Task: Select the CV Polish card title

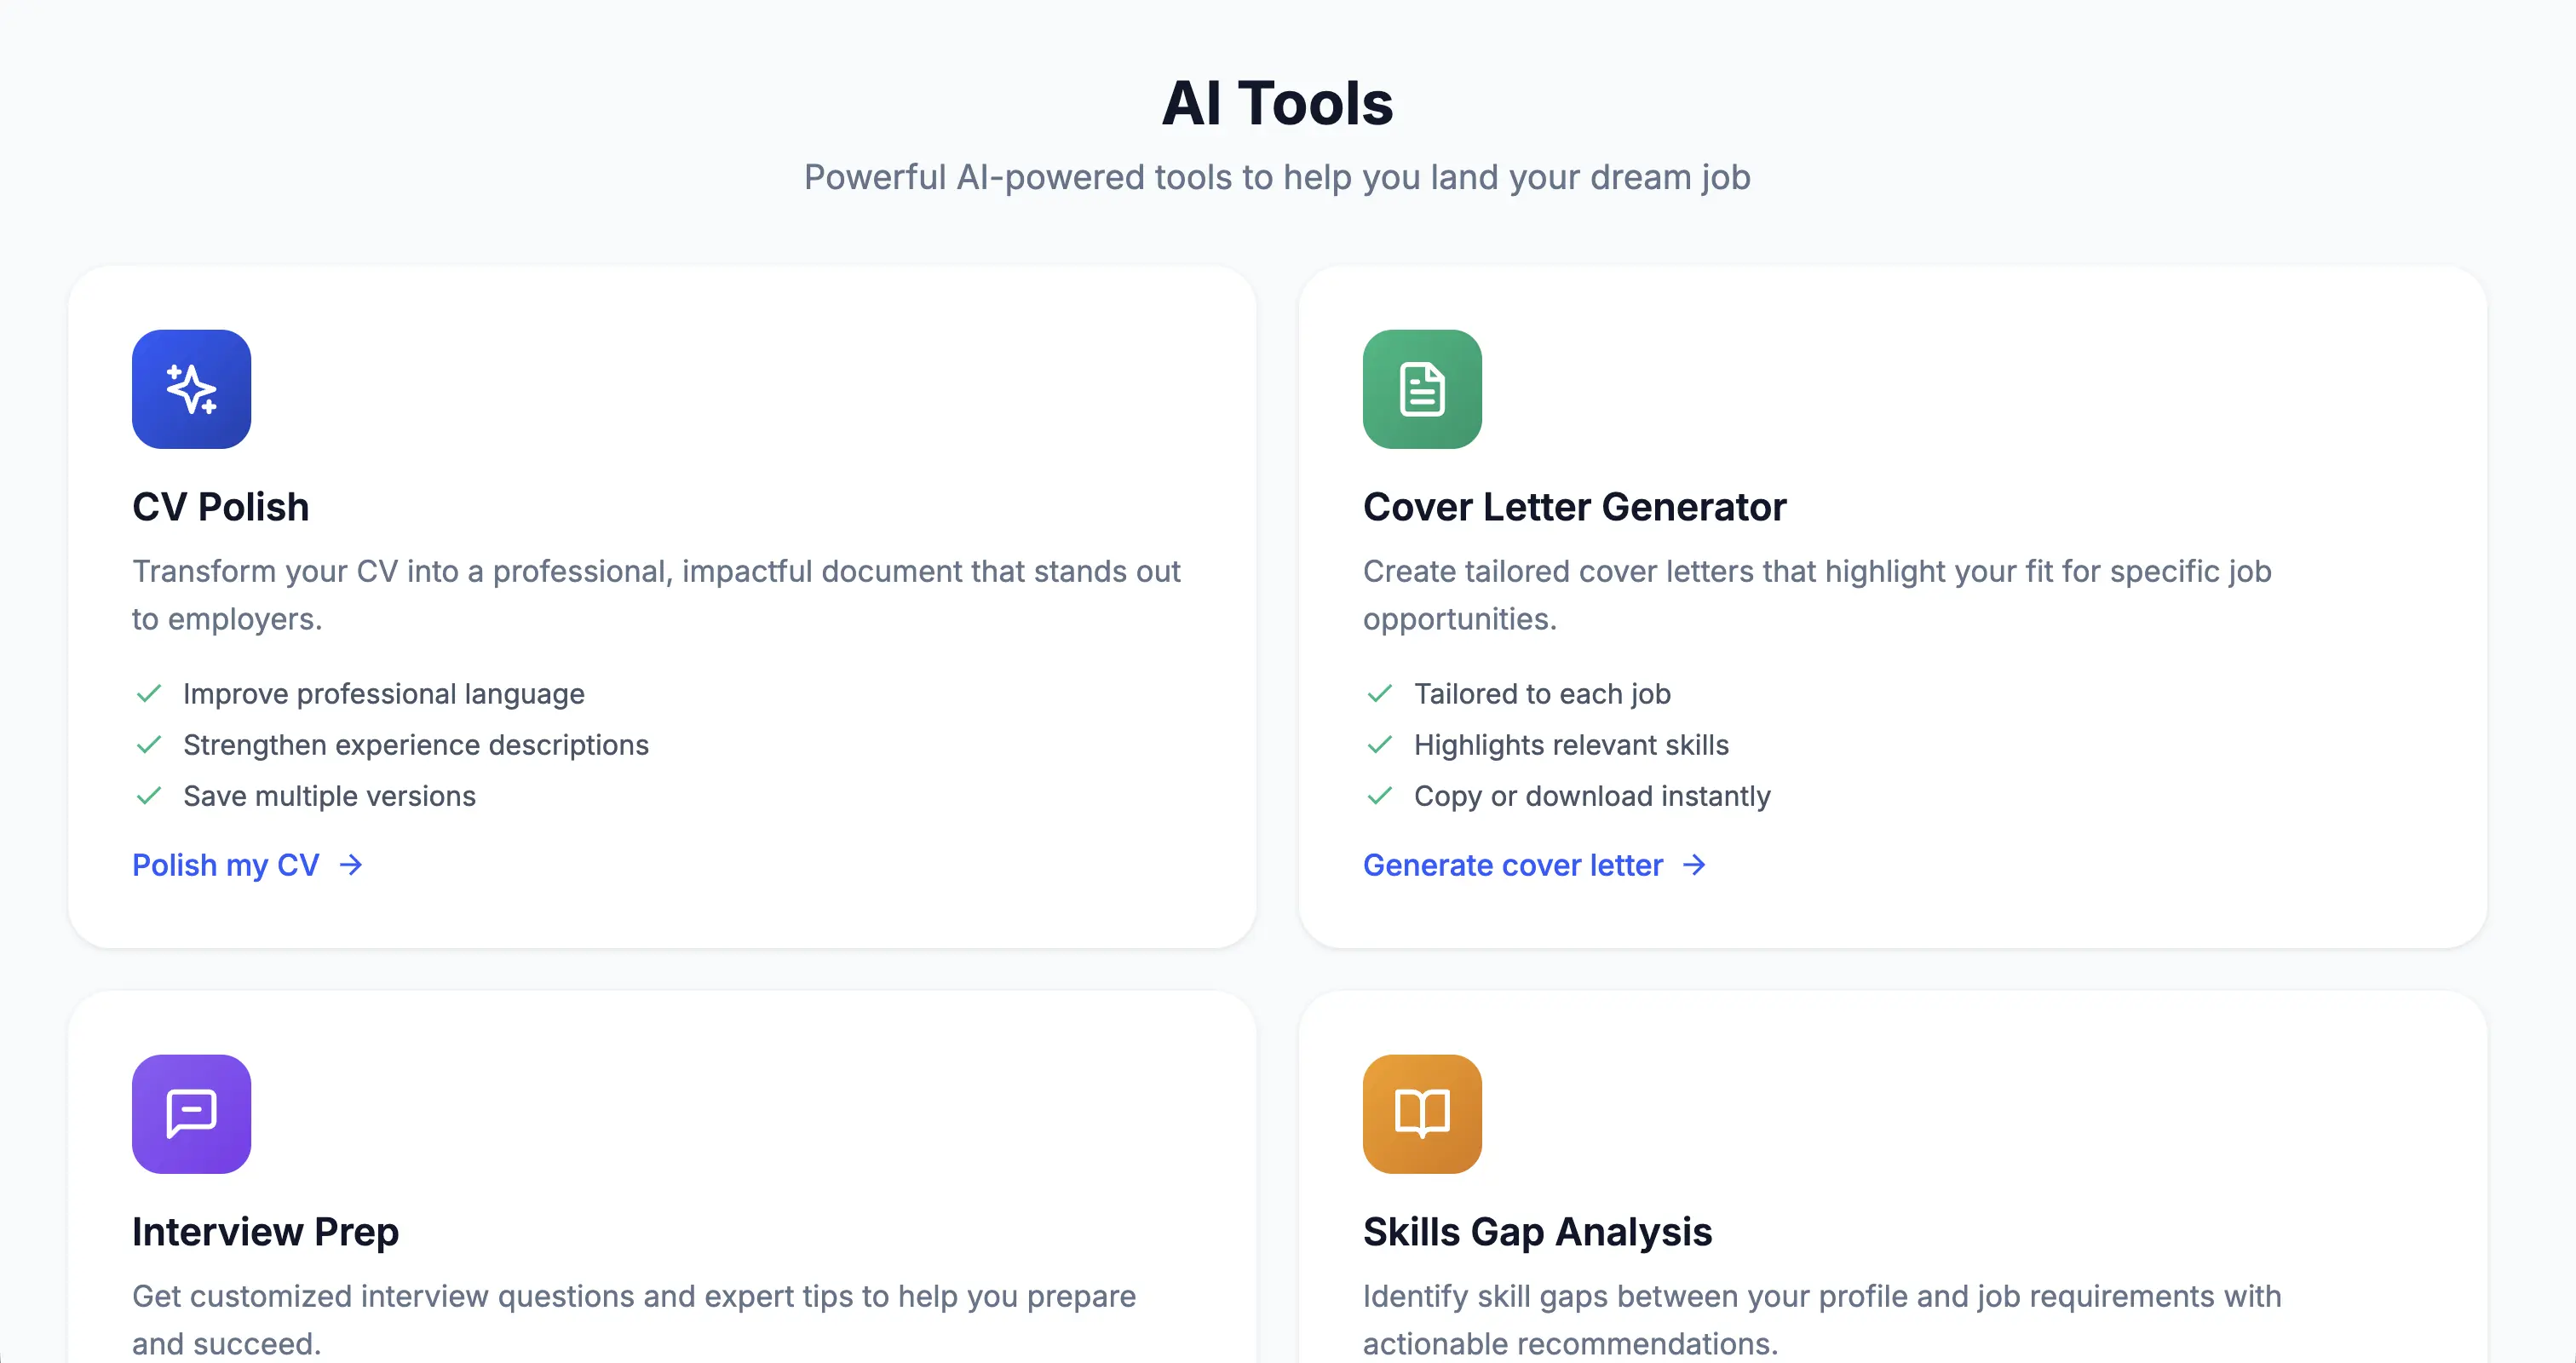Action: pyautogui.click(x=220, y=507)
